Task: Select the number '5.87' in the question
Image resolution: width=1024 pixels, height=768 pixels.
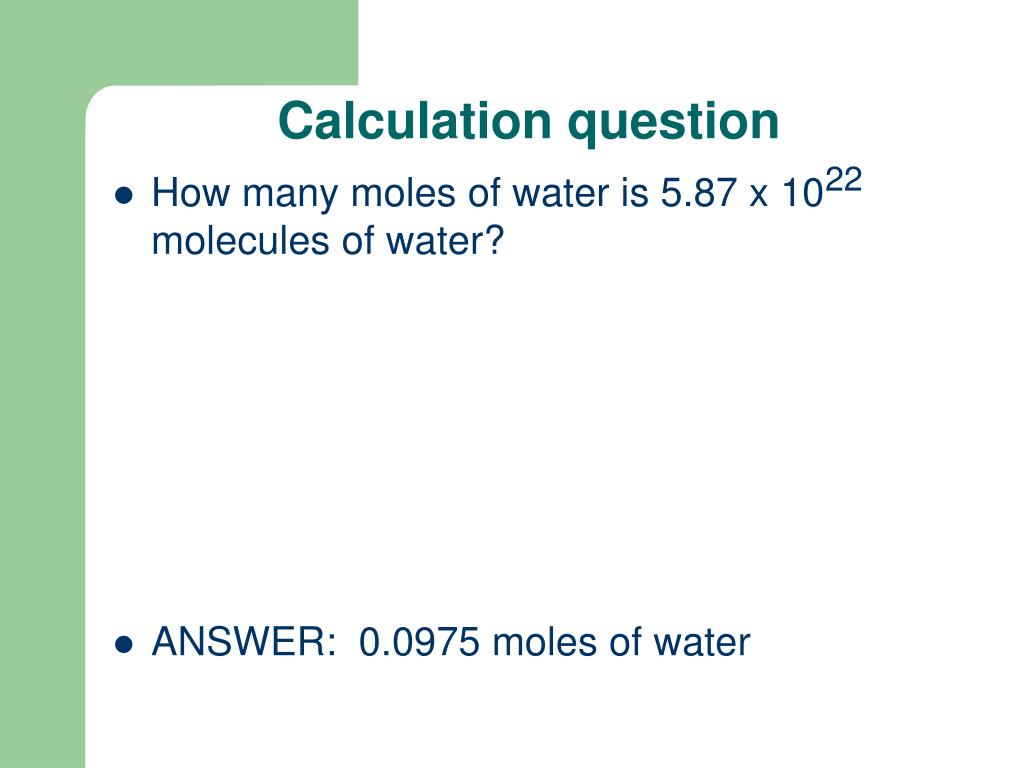Action: (x=698, y=193)
